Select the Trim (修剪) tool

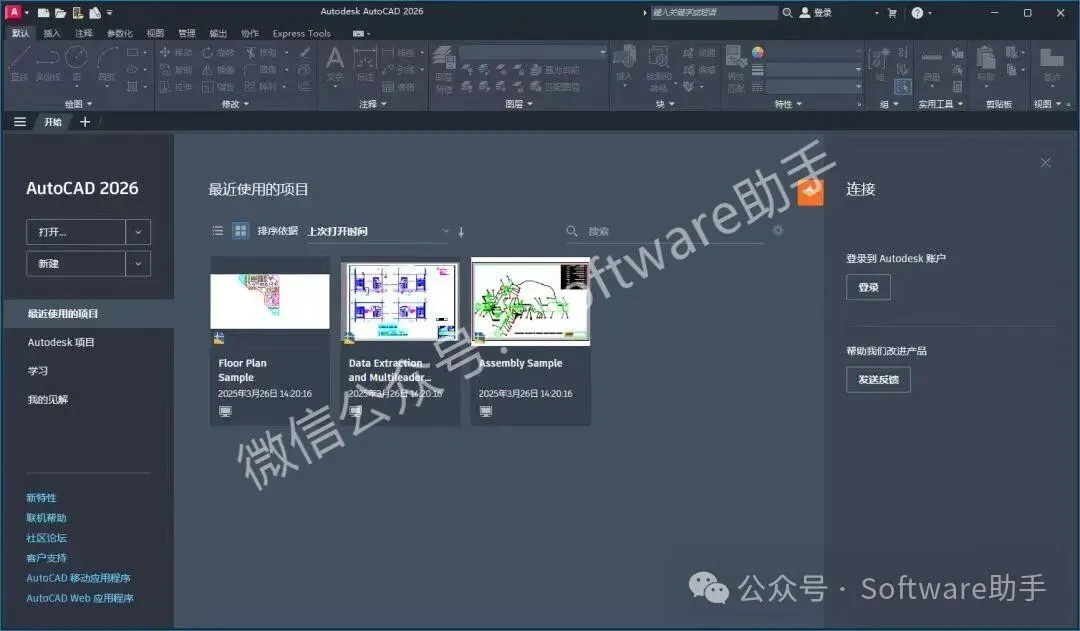(261, 52)
